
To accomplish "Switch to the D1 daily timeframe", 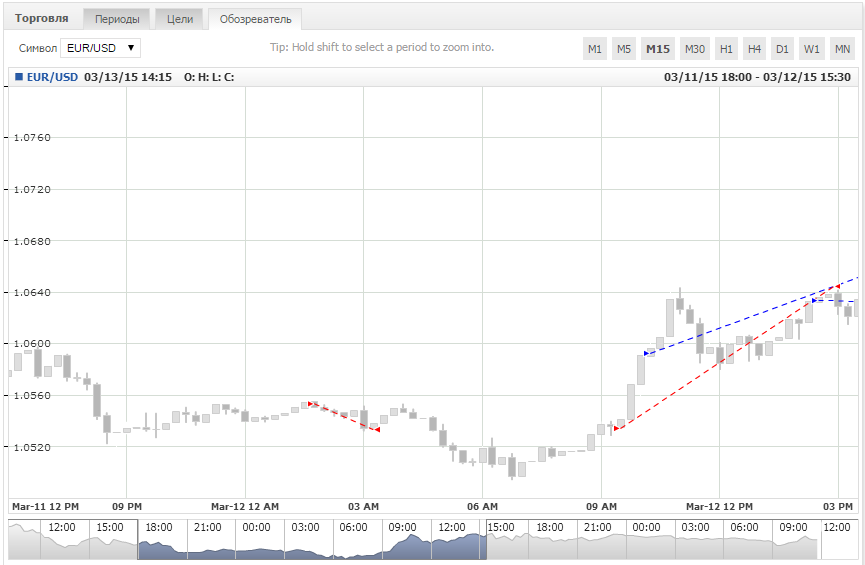I will pos(782,49).
